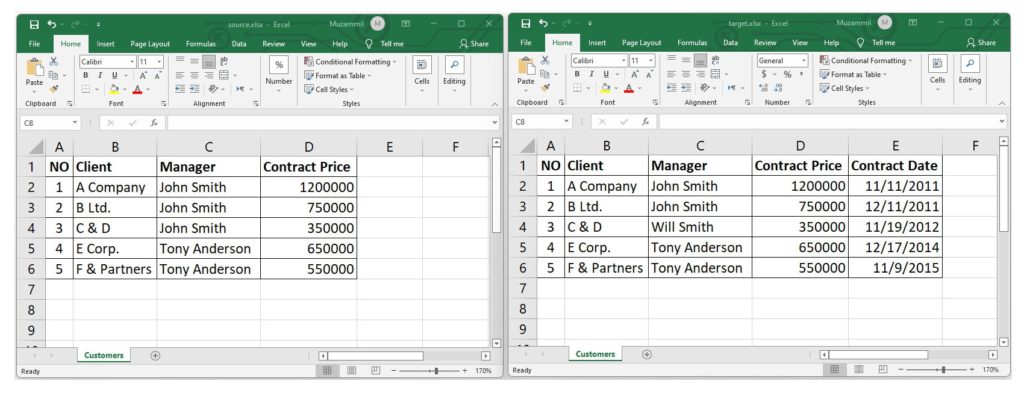The image size is (1024, 393).
Task: Click Percent Style icon in target.xlsx Number group
Action: click(787, 74)
